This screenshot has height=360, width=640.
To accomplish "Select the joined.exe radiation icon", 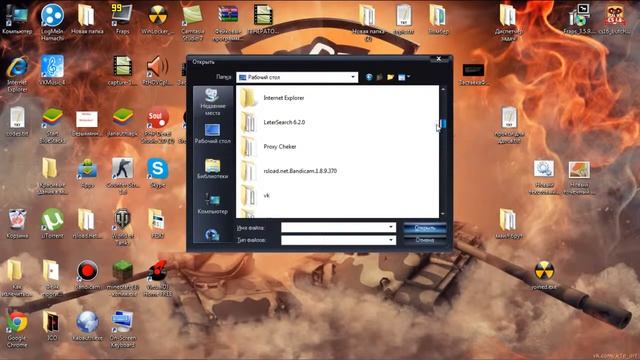I will pyautogui.click(x=544, y=274).
